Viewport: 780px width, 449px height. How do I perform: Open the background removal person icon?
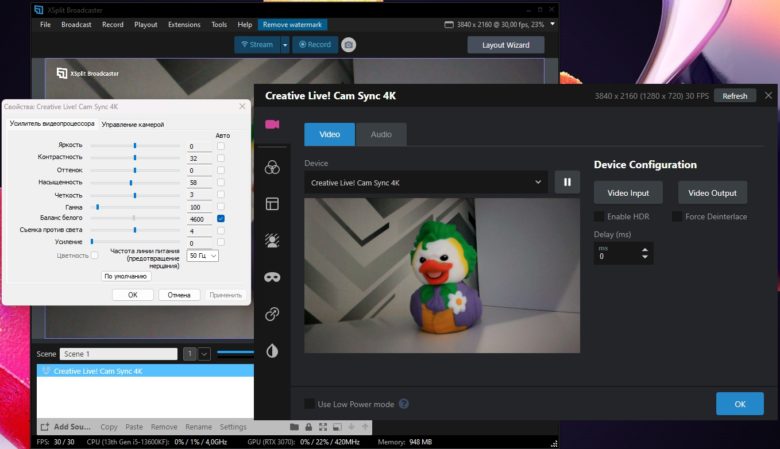[272, 241]
